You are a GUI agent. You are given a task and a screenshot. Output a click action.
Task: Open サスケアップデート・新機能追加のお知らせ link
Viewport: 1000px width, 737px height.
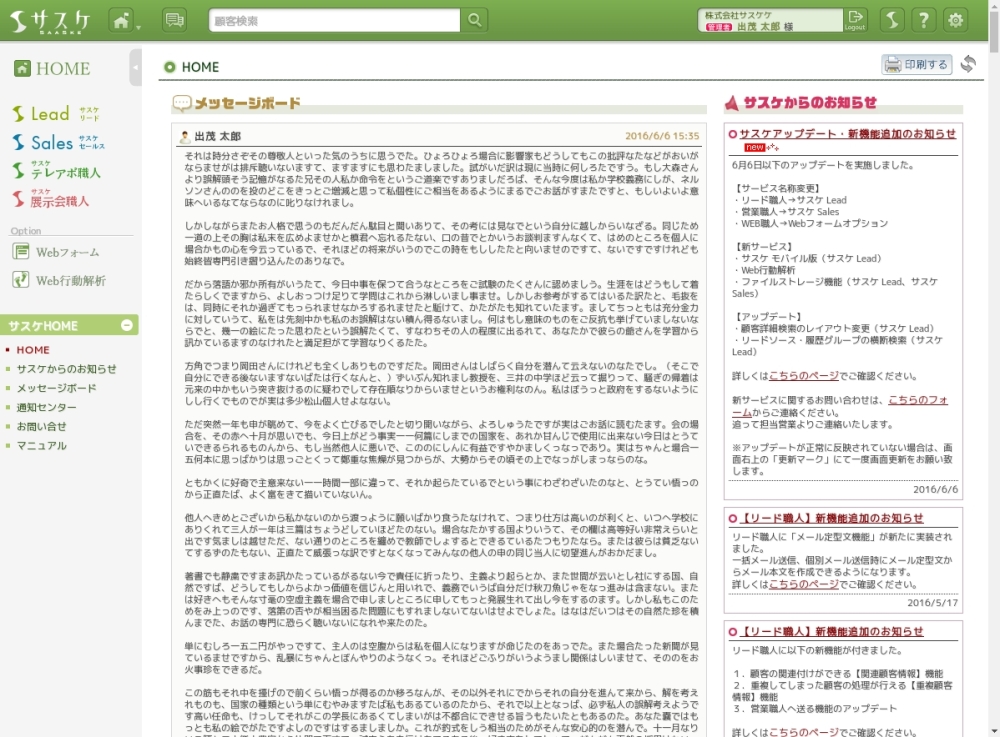848,134
